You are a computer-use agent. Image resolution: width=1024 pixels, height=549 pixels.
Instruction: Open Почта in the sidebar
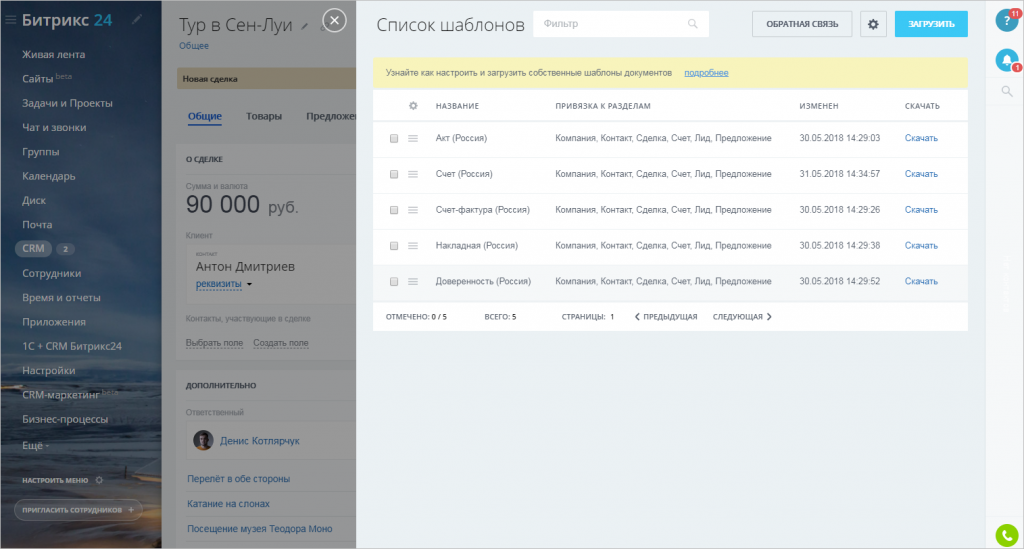(37, 225)
